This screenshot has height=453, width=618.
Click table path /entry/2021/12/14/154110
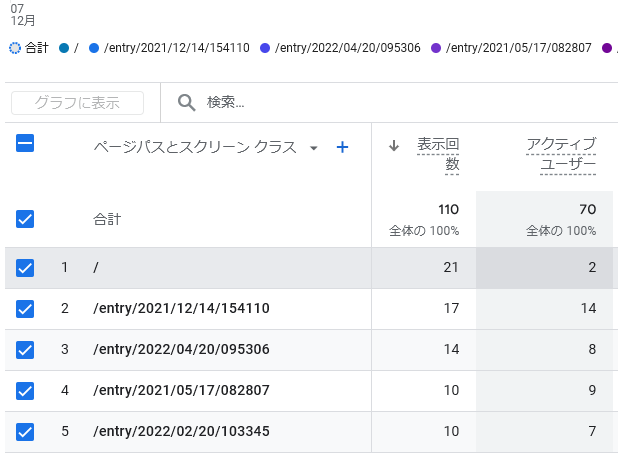click(x=181, y=308)
